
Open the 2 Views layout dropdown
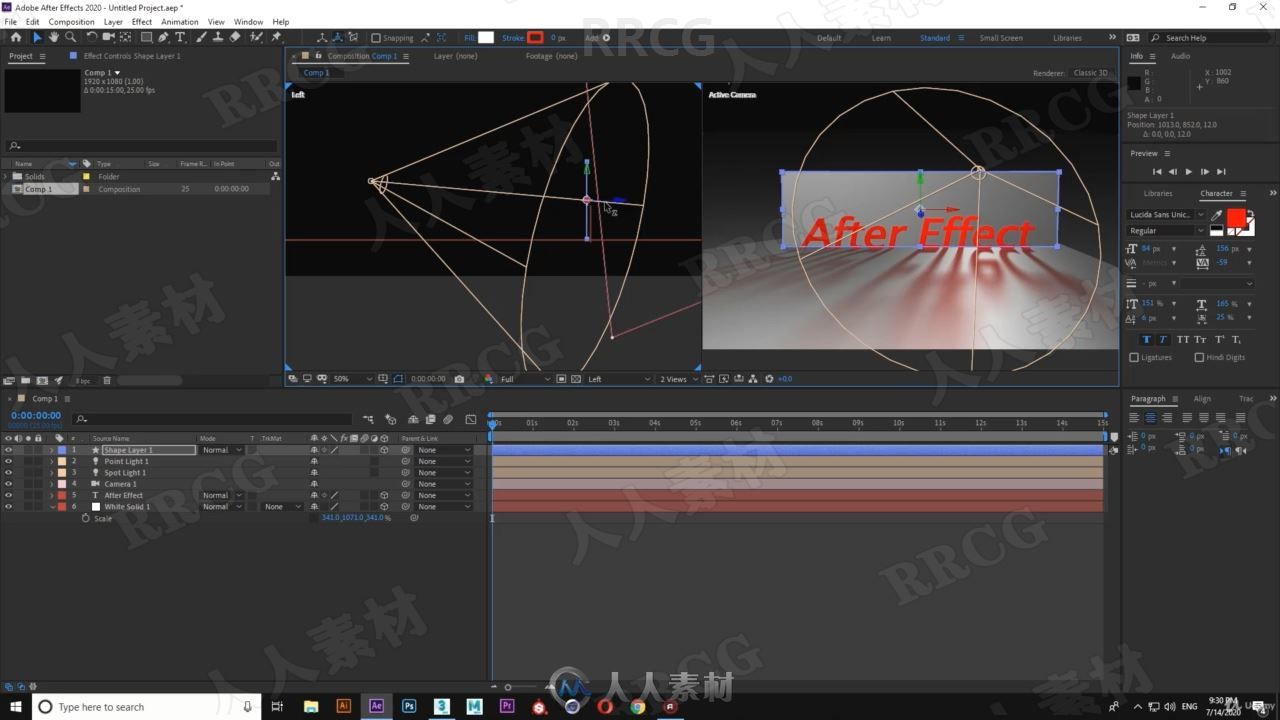coord(680,379)
